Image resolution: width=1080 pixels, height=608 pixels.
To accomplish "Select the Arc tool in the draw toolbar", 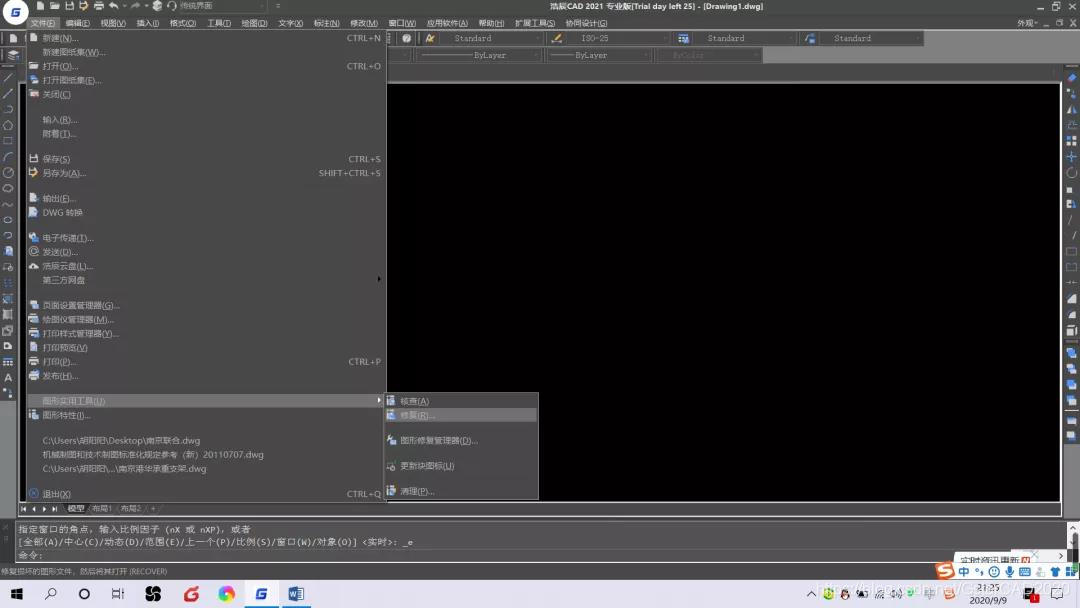I will 8,157.
